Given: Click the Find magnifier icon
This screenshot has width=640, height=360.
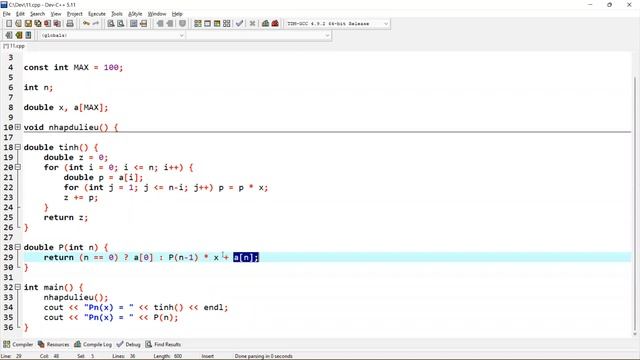Looking at the screenshot, I should (111, 24).
